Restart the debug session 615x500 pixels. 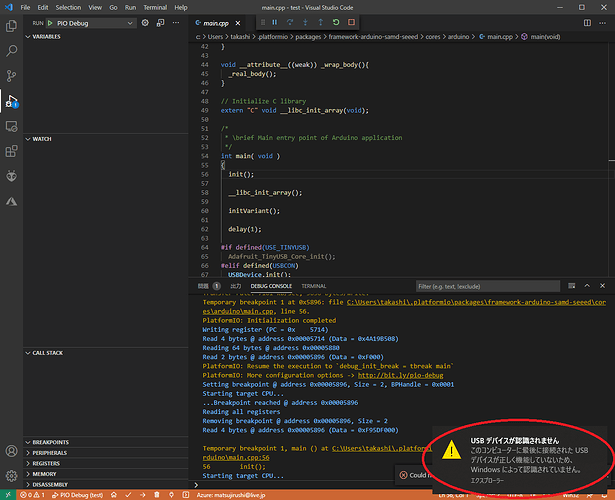coord(336,22)
